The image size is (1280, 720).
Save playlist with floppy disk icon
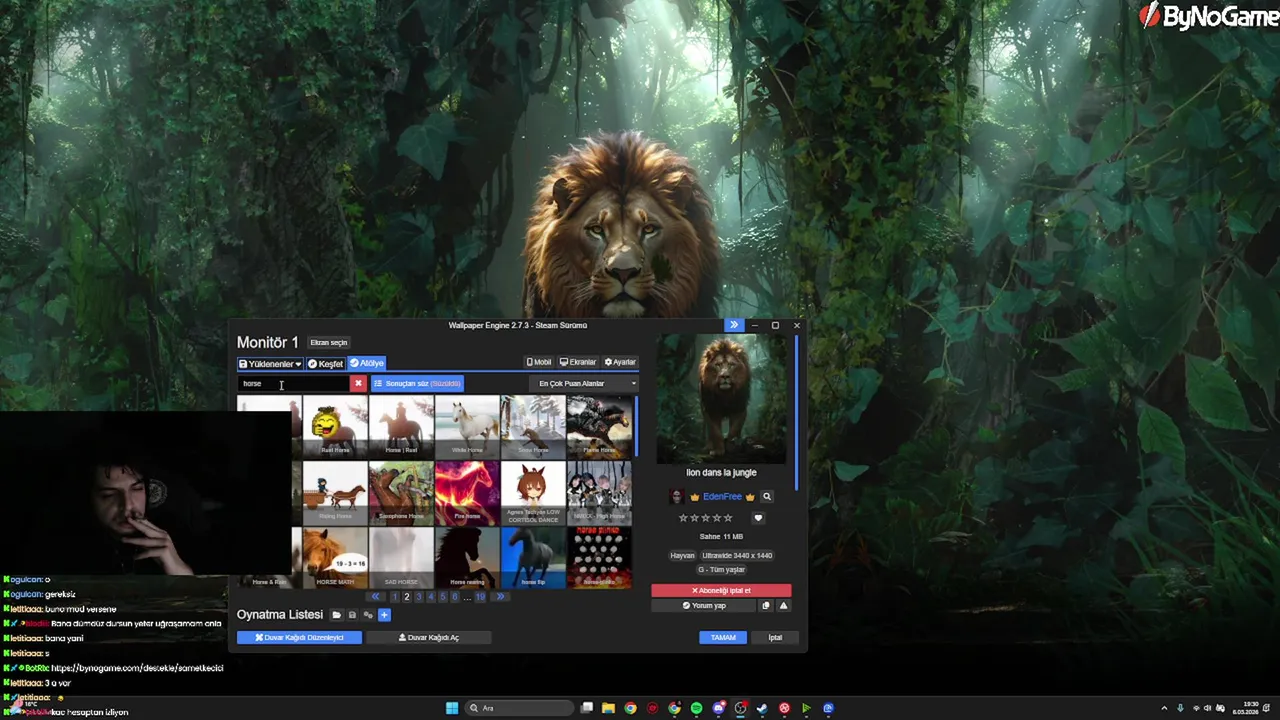pyautogui.click(x=352, y=615)
